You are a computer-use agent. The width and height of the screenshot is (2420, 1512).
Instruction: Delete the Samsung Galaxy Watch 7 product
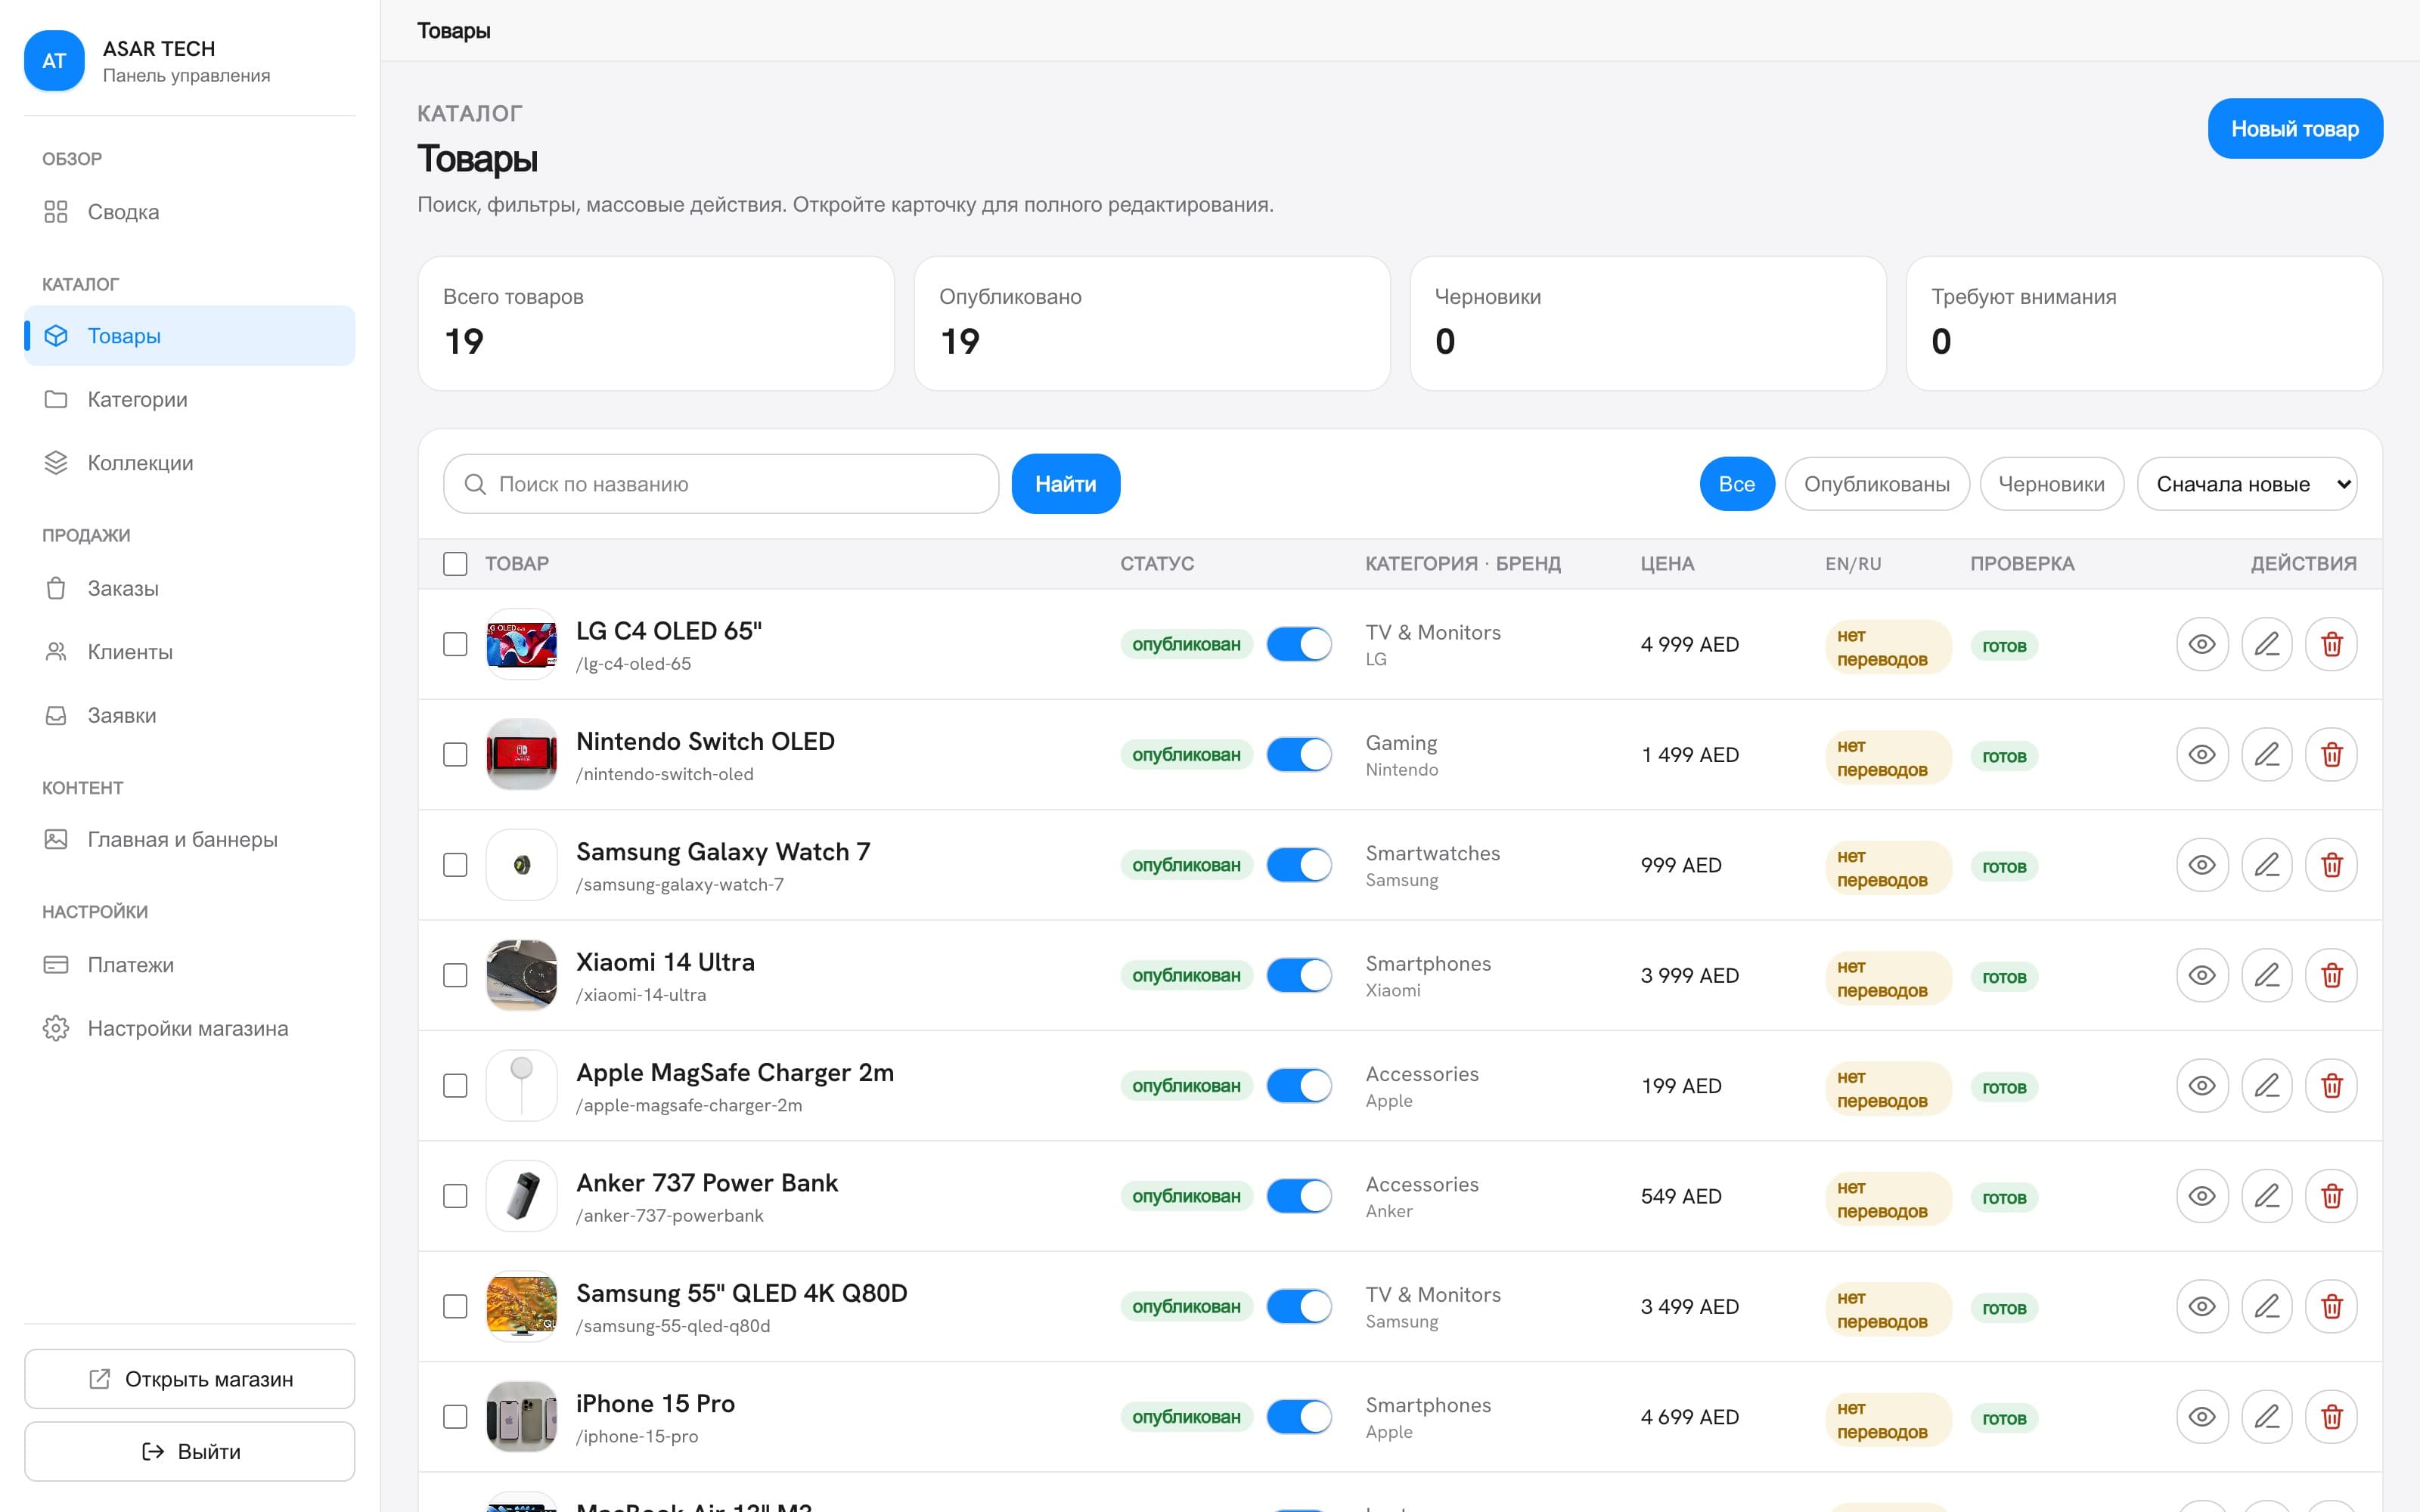pos(2331,865)
